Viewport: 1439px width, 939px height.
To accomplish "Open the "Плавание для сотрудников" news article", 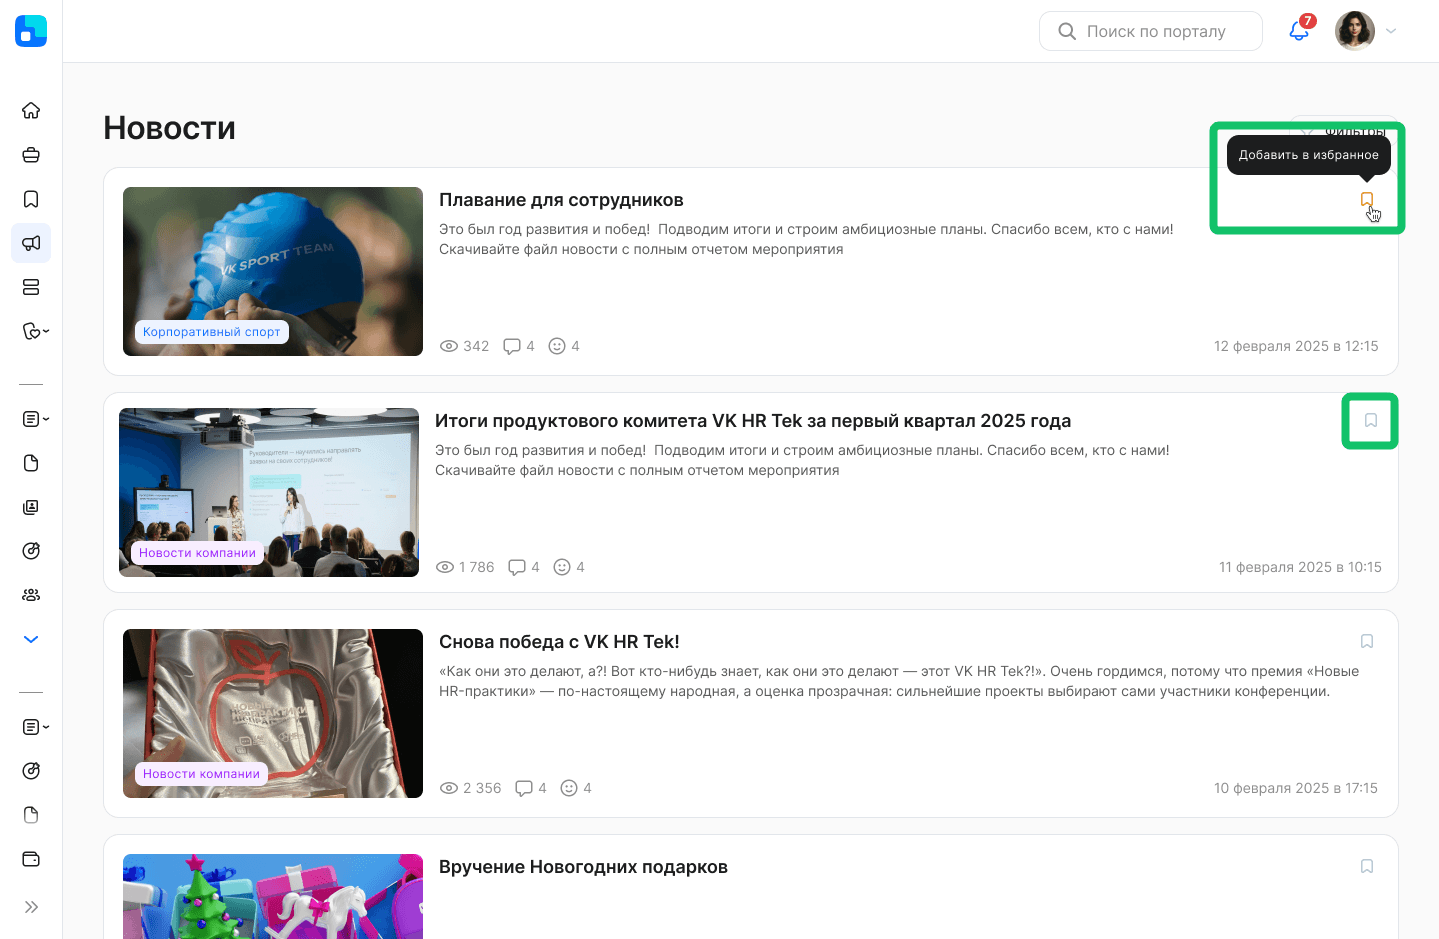I will [561, 200].
